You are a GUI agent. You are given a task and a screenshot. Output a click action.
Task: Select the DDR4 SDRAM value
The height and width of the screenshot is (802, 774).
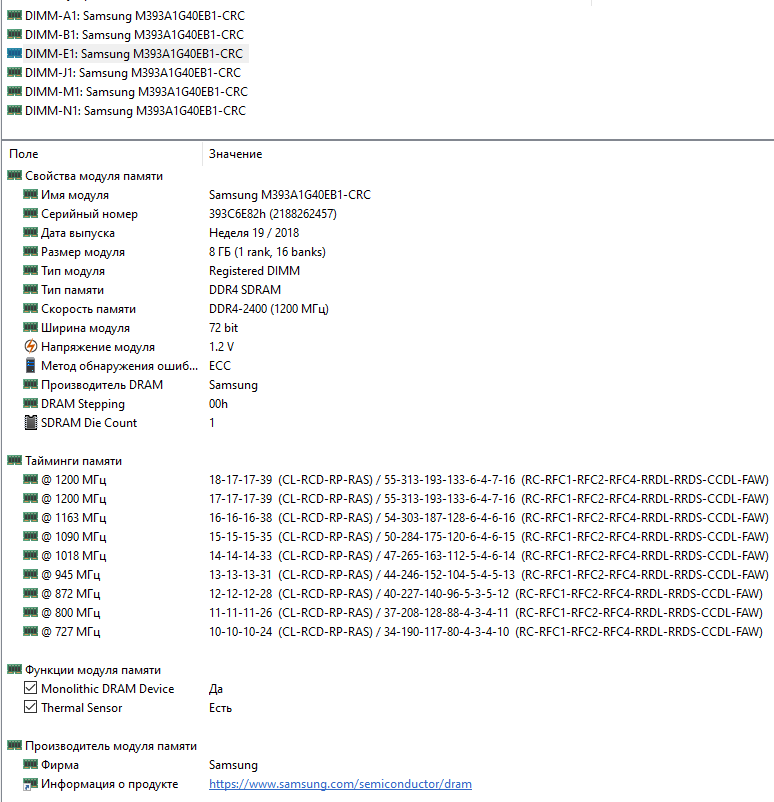point(245,289)
